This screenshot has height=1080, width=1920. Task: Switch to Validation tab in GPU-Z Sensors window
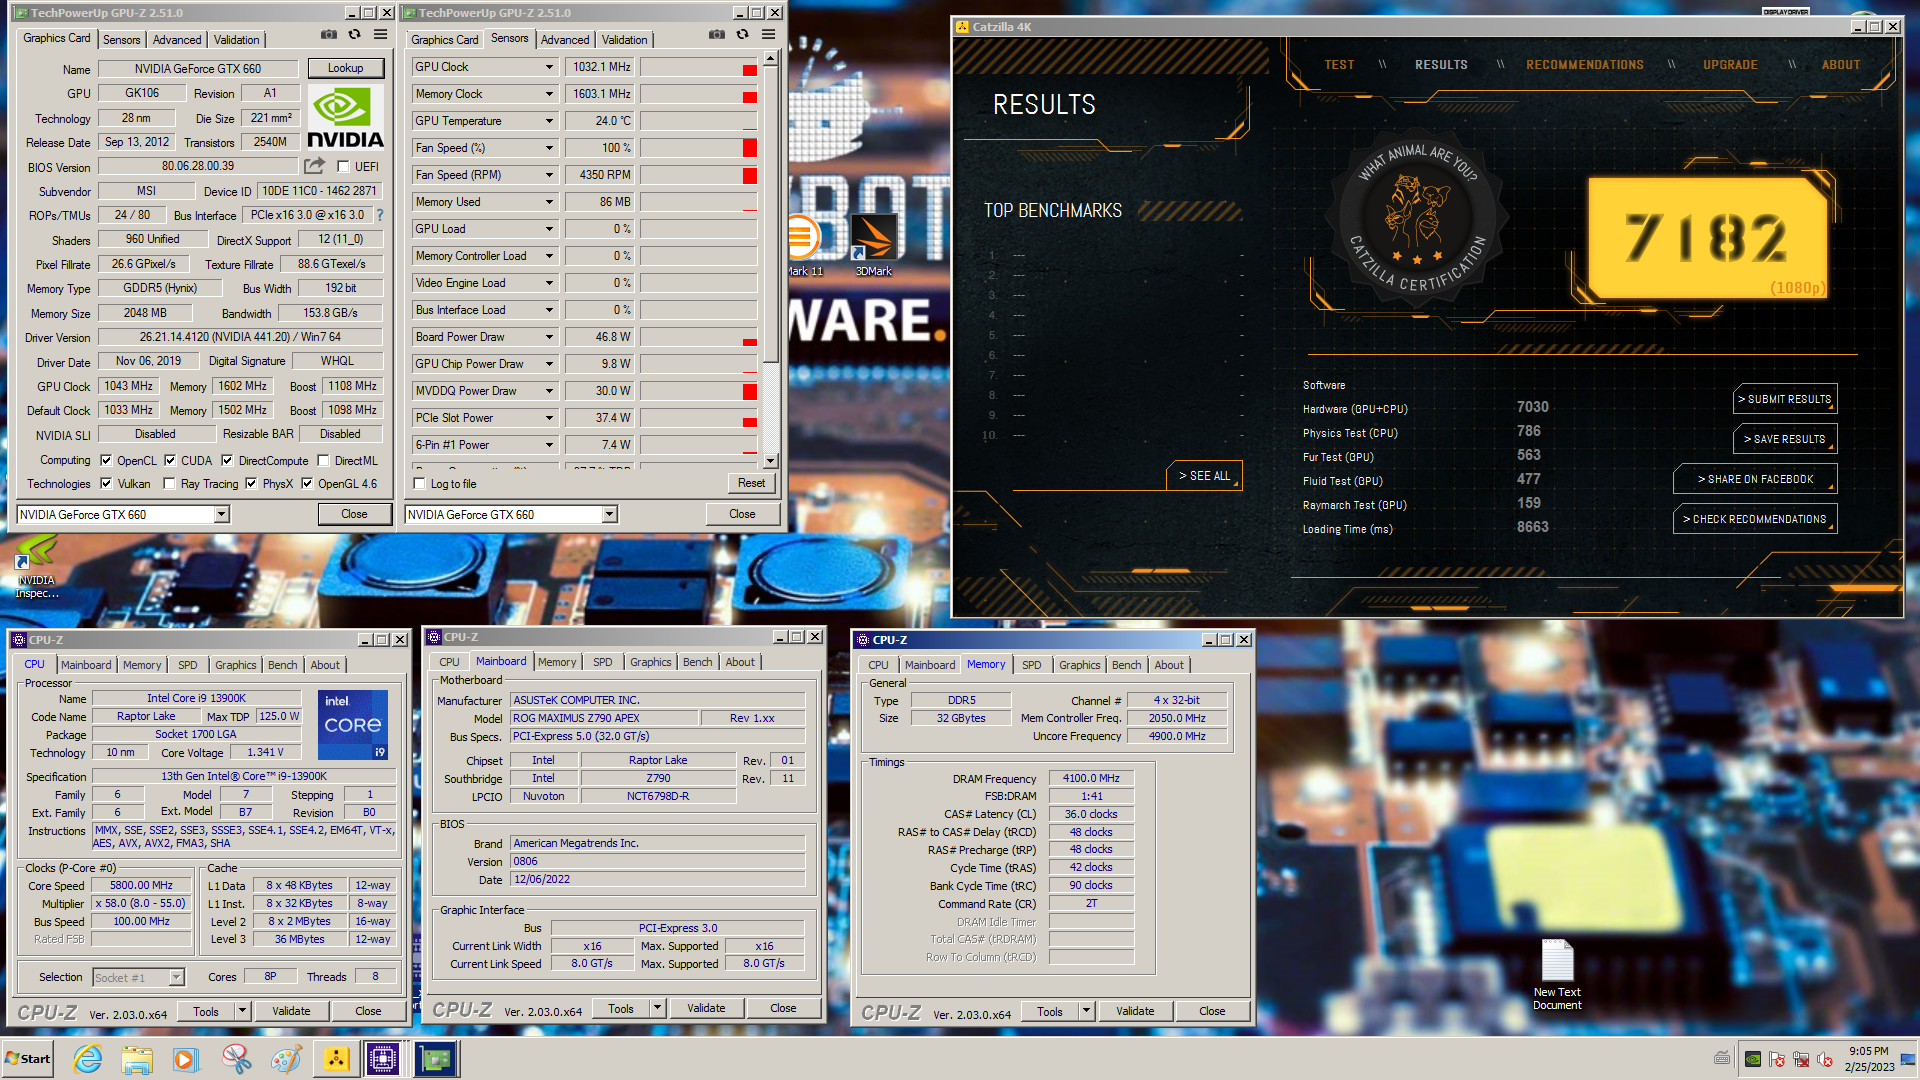[625, 40]
